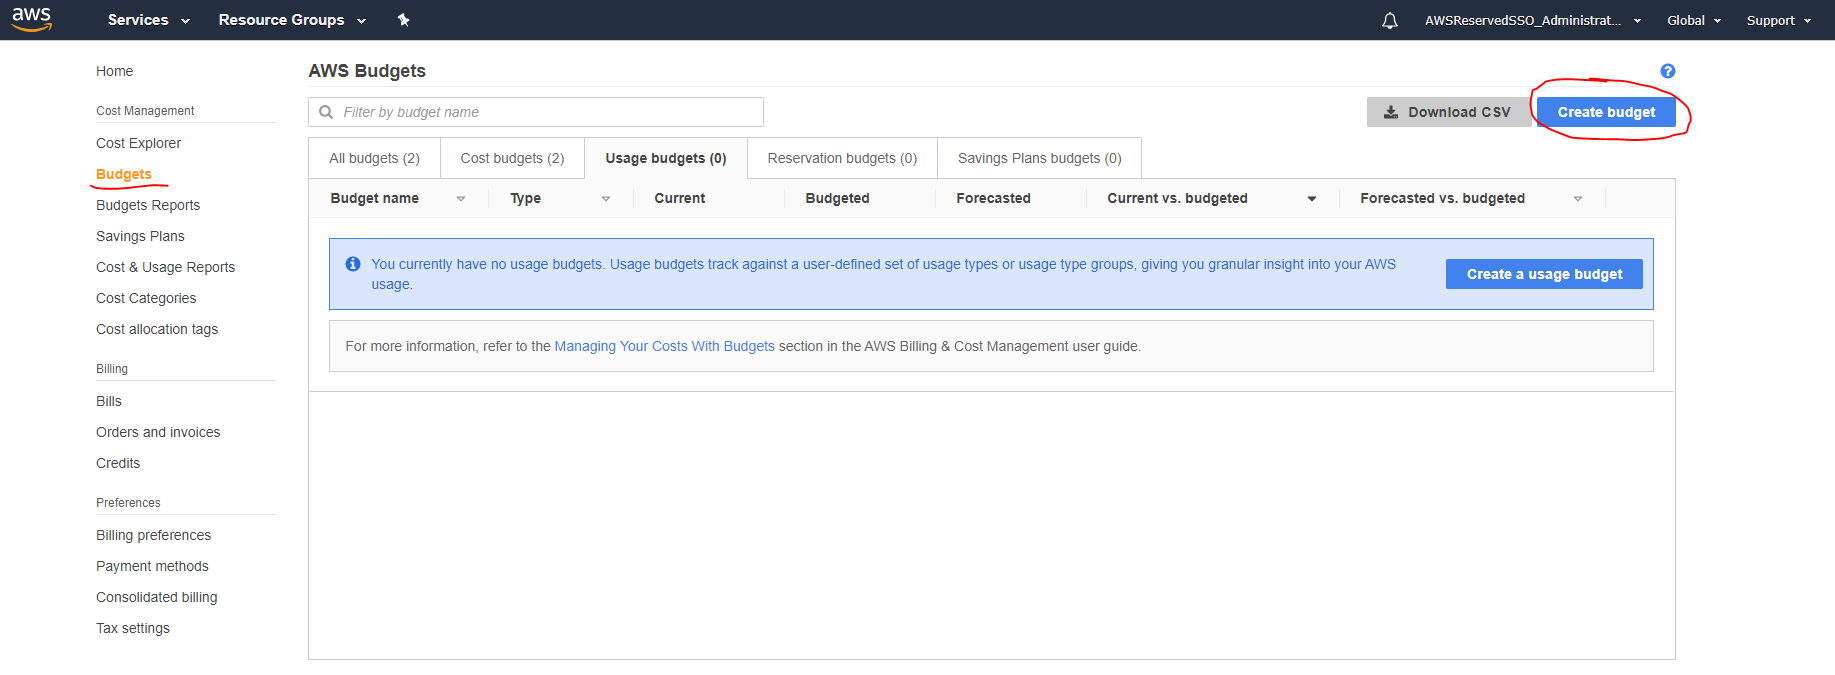Open Orders and invoices link
The height and width of the screenshot is (675, 1835).
(158, 432)
